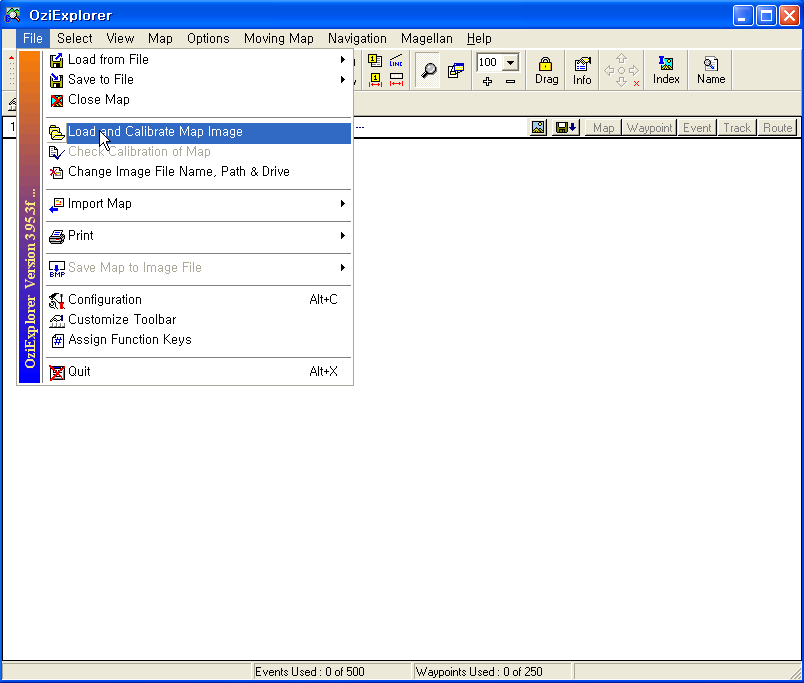Screen dimensions: 804x683
Task: Expand the Save to File submenu
Action: click(x=198, y=79)
